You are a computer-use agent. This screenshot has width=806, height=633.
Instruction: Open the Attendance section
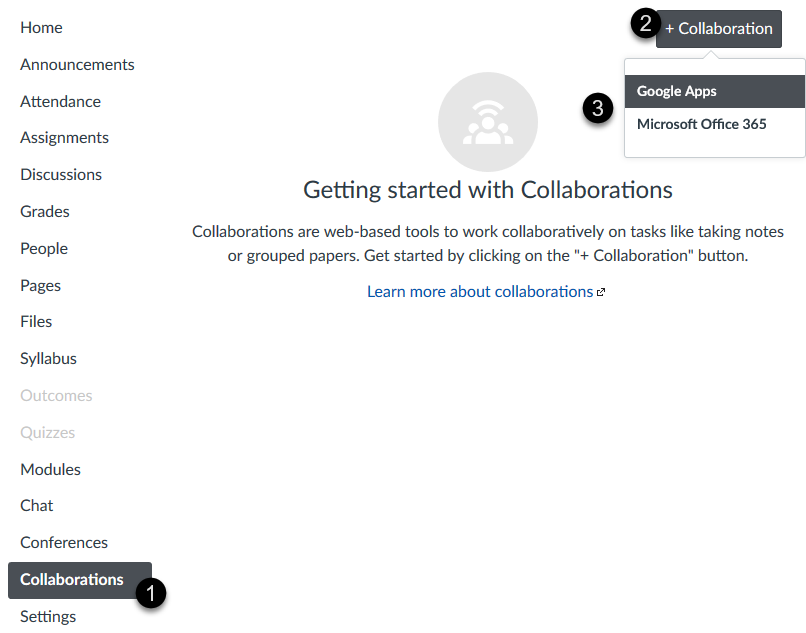pyautogui.click(x=60, y=101)
